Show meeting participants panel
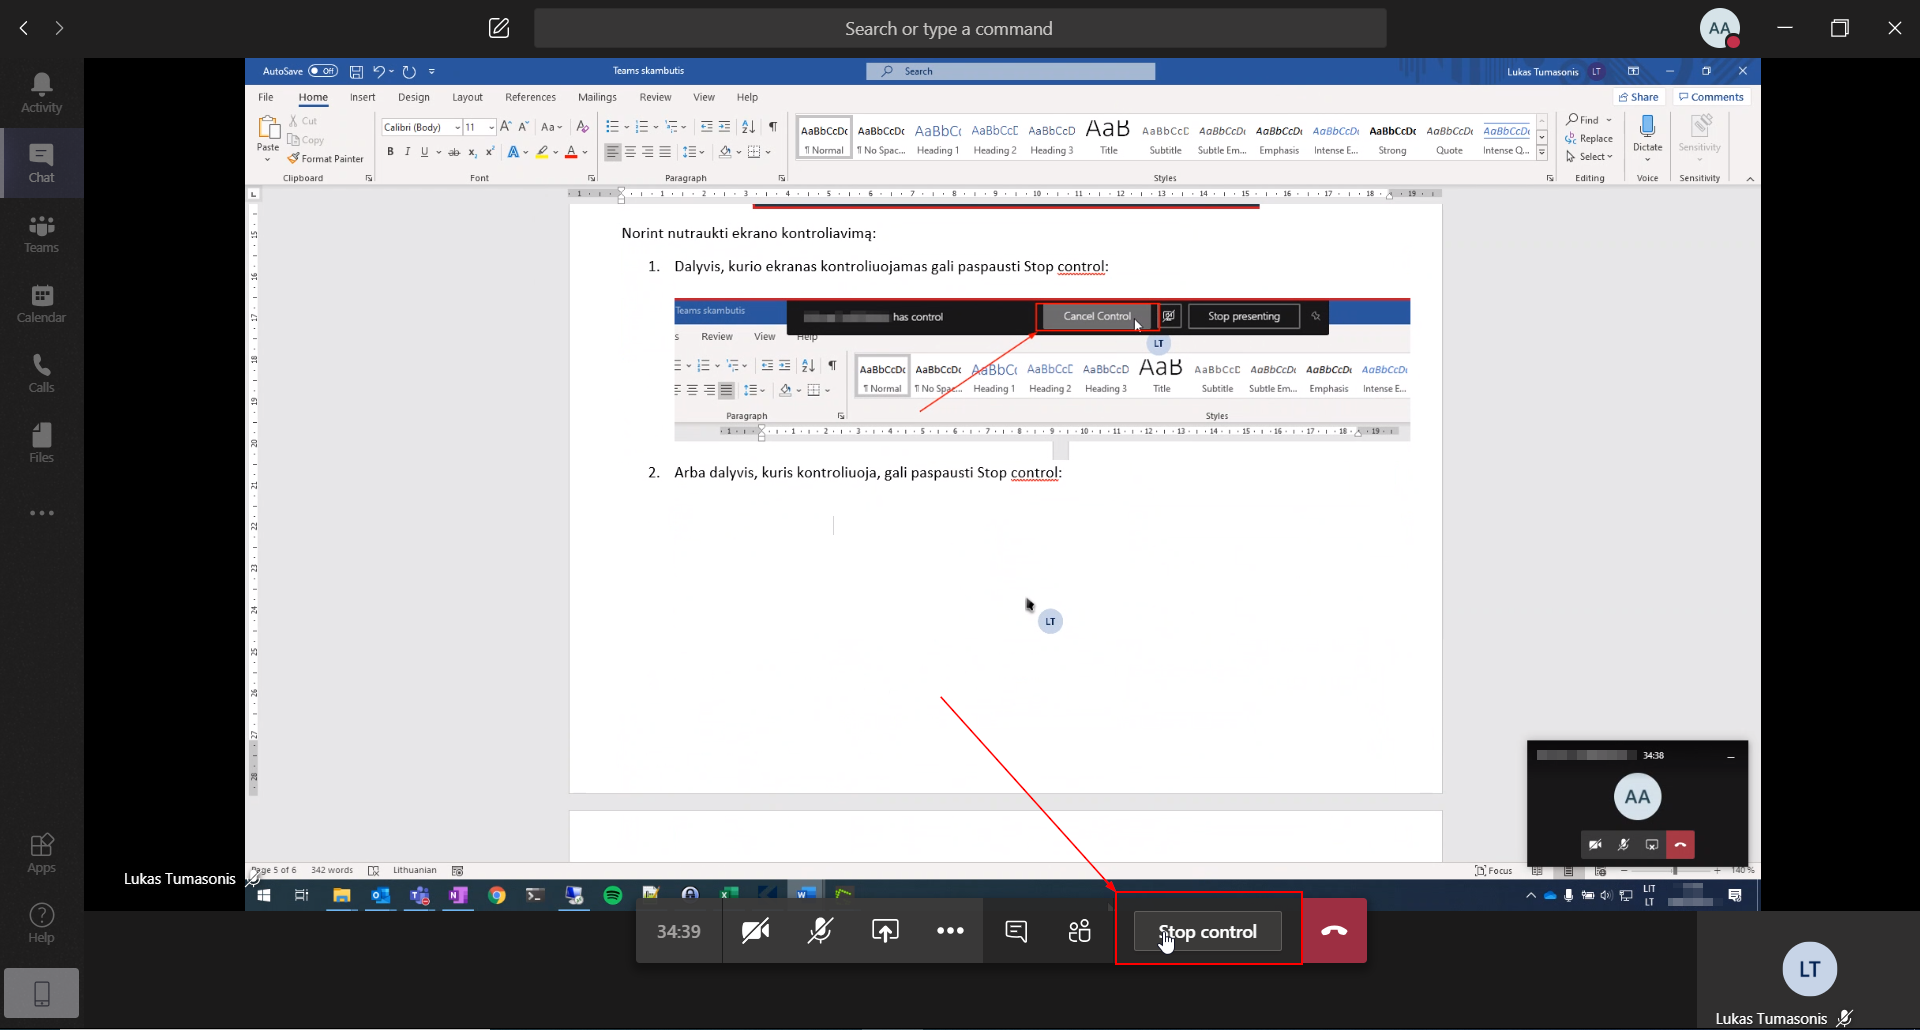Screen dimensions: 1920x1030 [x=1080, y=931]
